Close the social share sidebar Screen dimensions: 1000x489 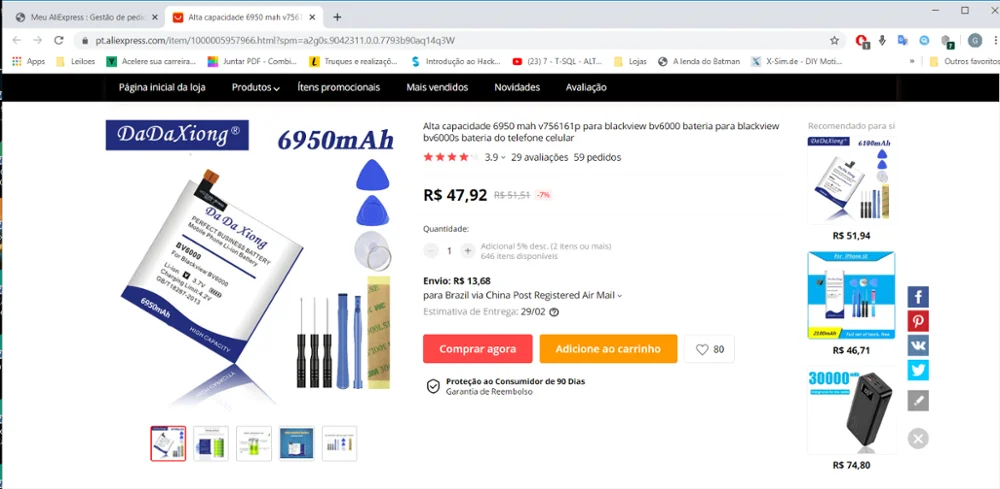click(x=918, y=438)
